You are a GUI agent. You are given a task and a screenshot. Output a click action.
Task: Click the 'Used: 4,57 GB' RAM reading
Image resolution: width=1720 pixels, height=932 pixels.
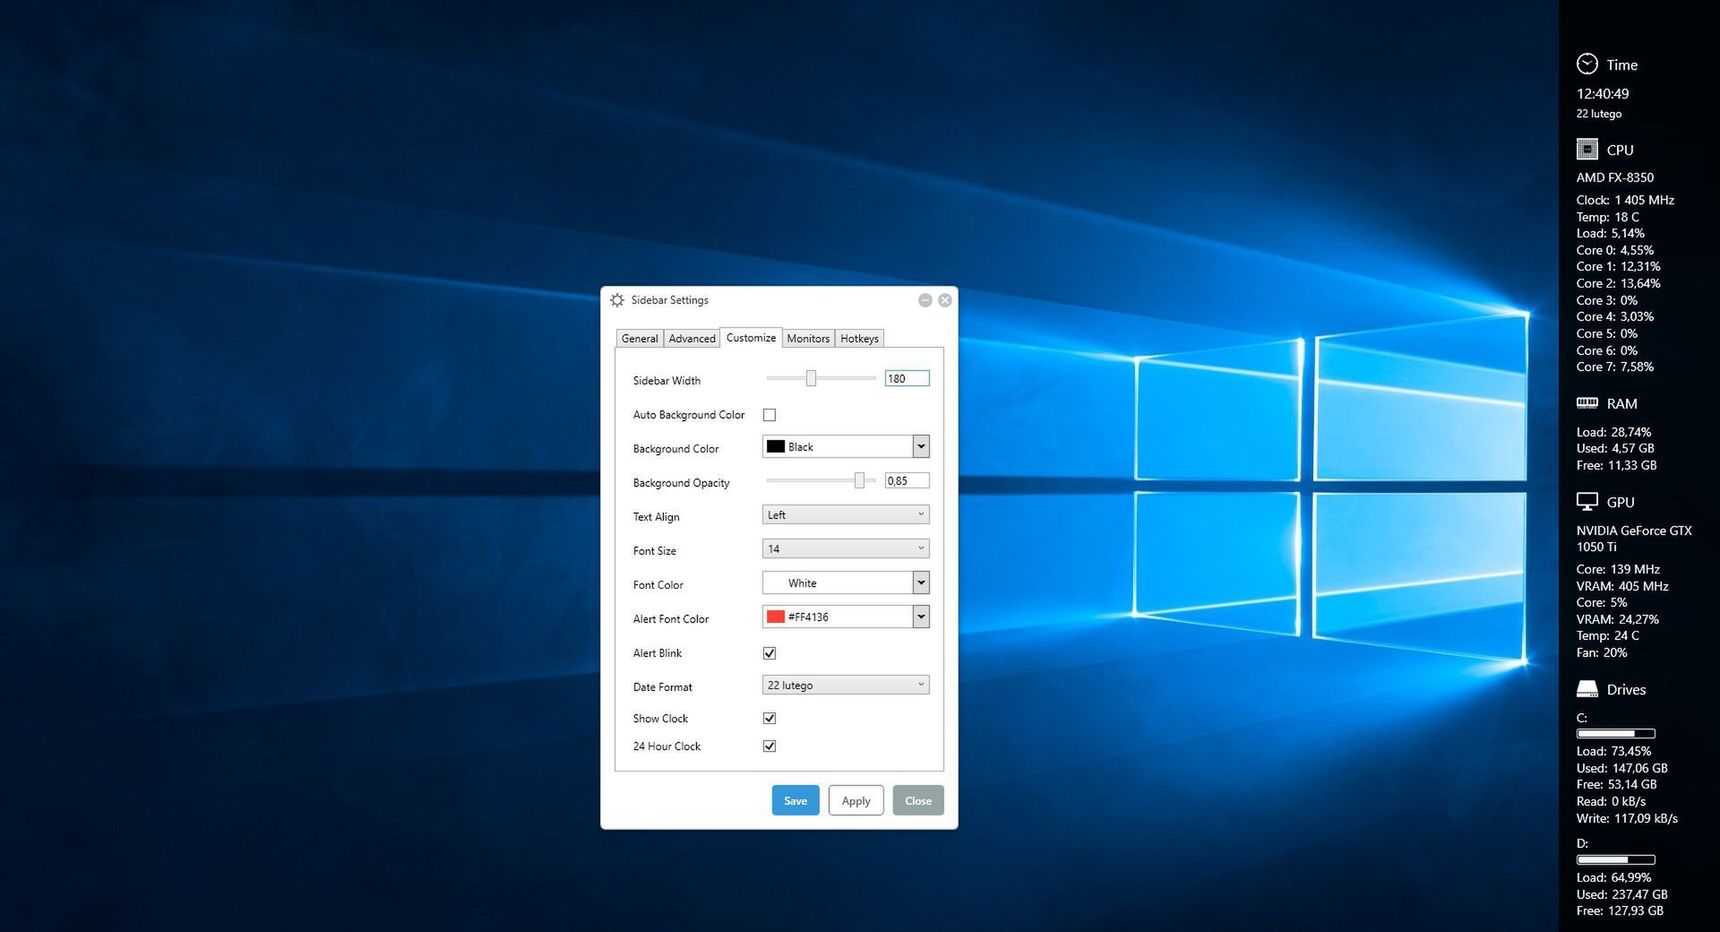pos(1615,448)
